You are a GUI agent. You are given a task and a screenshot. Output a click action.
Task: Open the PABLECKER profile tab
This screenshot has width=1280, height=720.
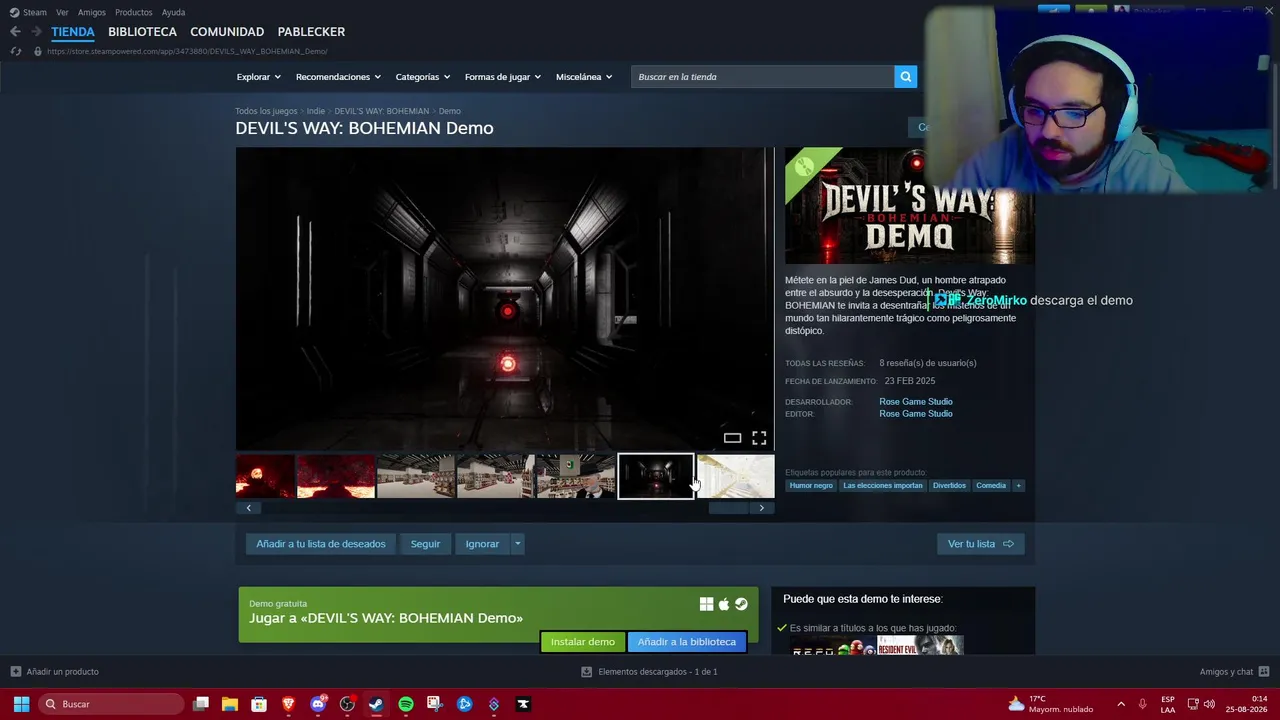(x=311, y=32)
